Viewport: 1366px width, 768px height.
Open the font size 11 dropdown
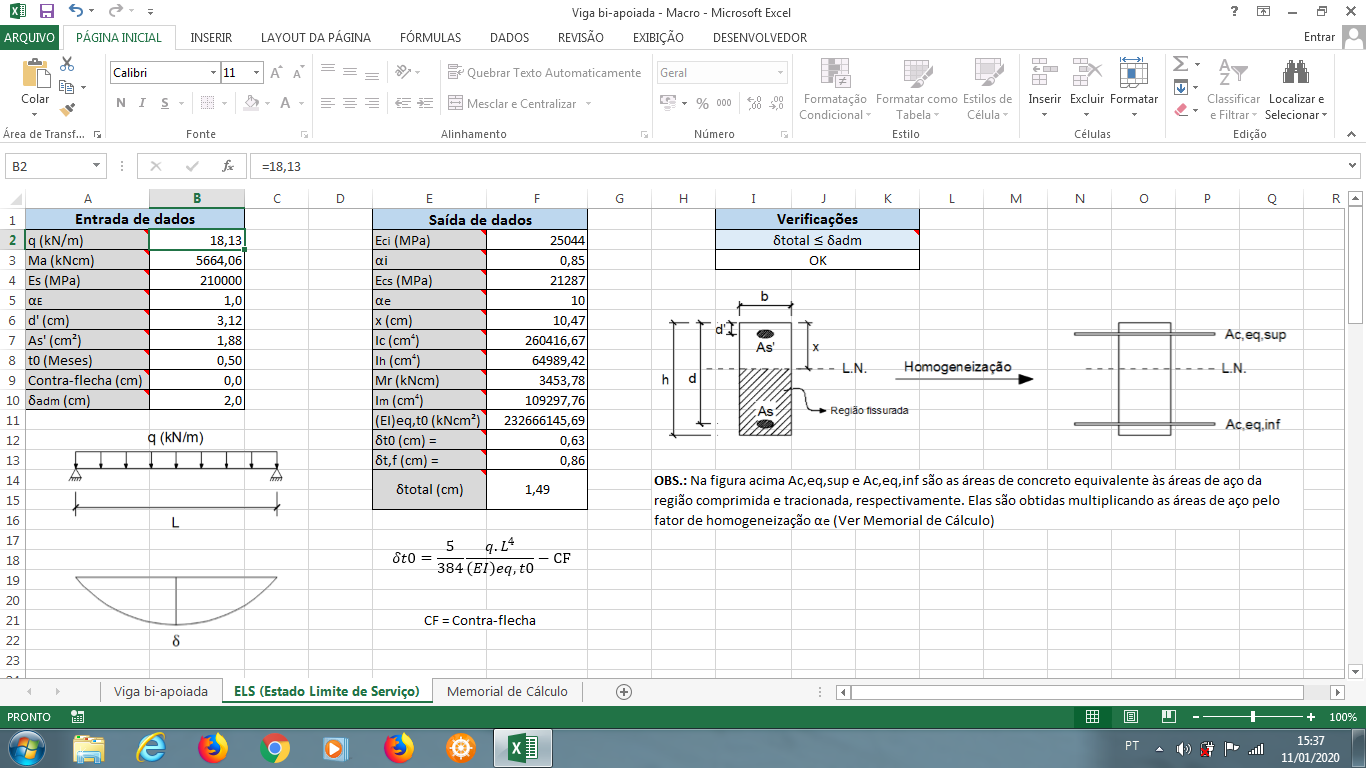click(x=257, y=73)
